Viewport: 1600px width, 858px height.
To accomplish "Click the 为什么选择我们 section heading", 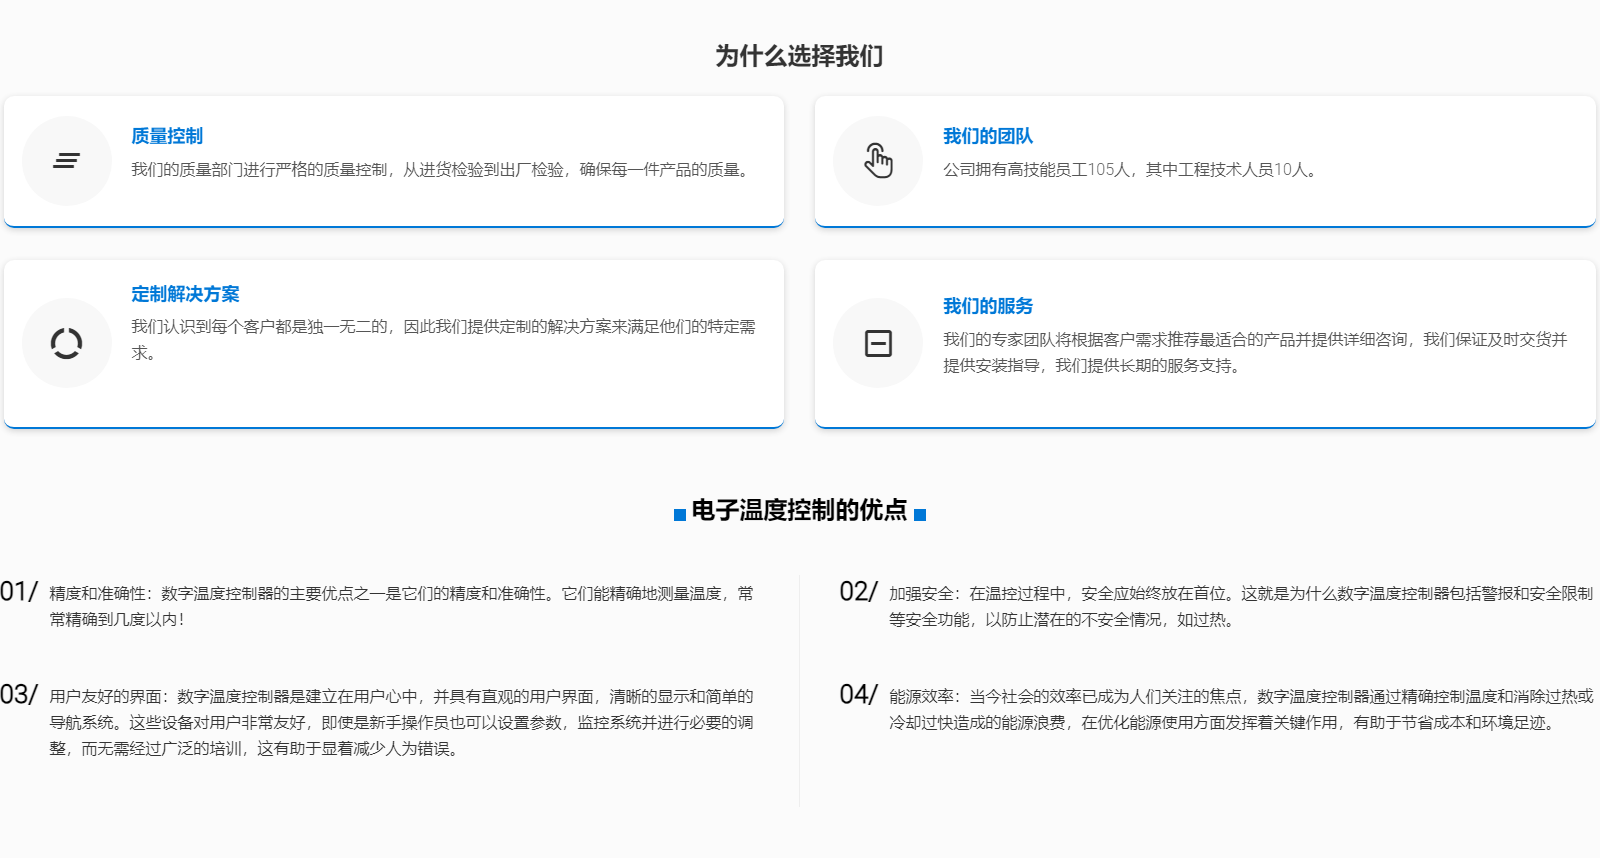I will (x=799, y=56).
